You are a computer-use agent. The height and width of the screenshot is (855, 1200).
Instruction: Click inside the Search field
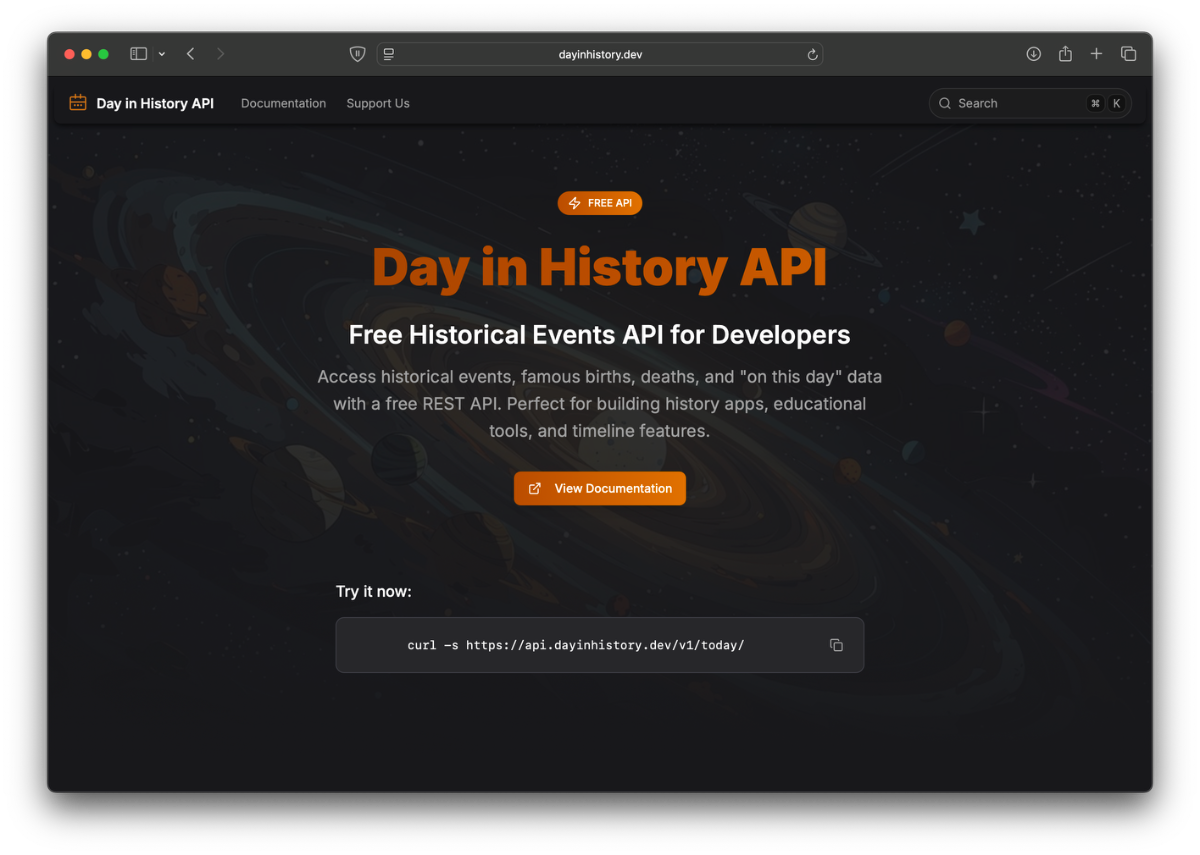(1010, 103)
